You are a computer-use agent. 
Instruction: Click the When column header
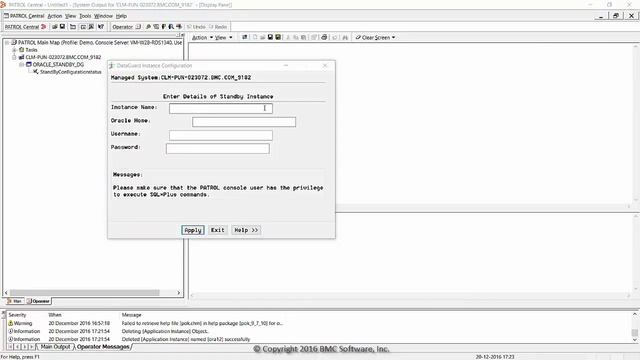coord(55,315)
